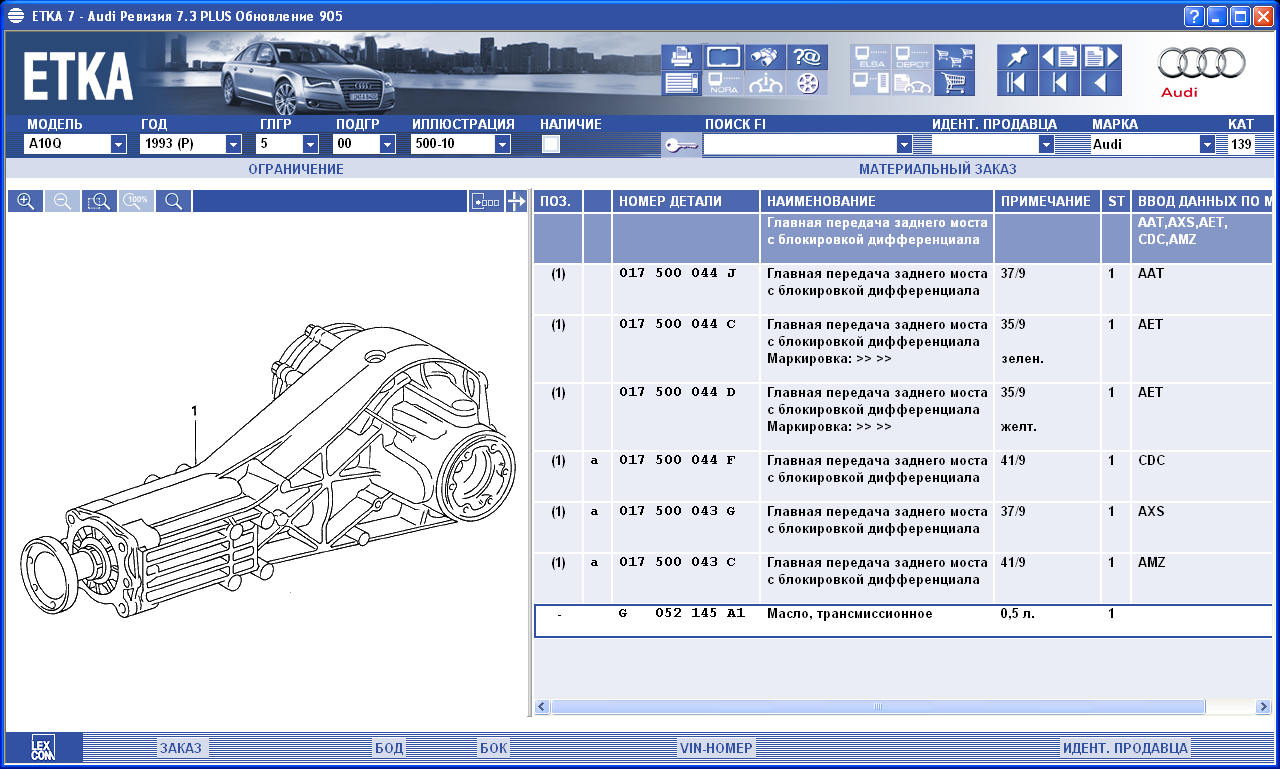Expand the ИЛЛЮСТРАЦИЯ dropdown list
The width and height of the screenshot is (1280, 769).
(502, 144)
